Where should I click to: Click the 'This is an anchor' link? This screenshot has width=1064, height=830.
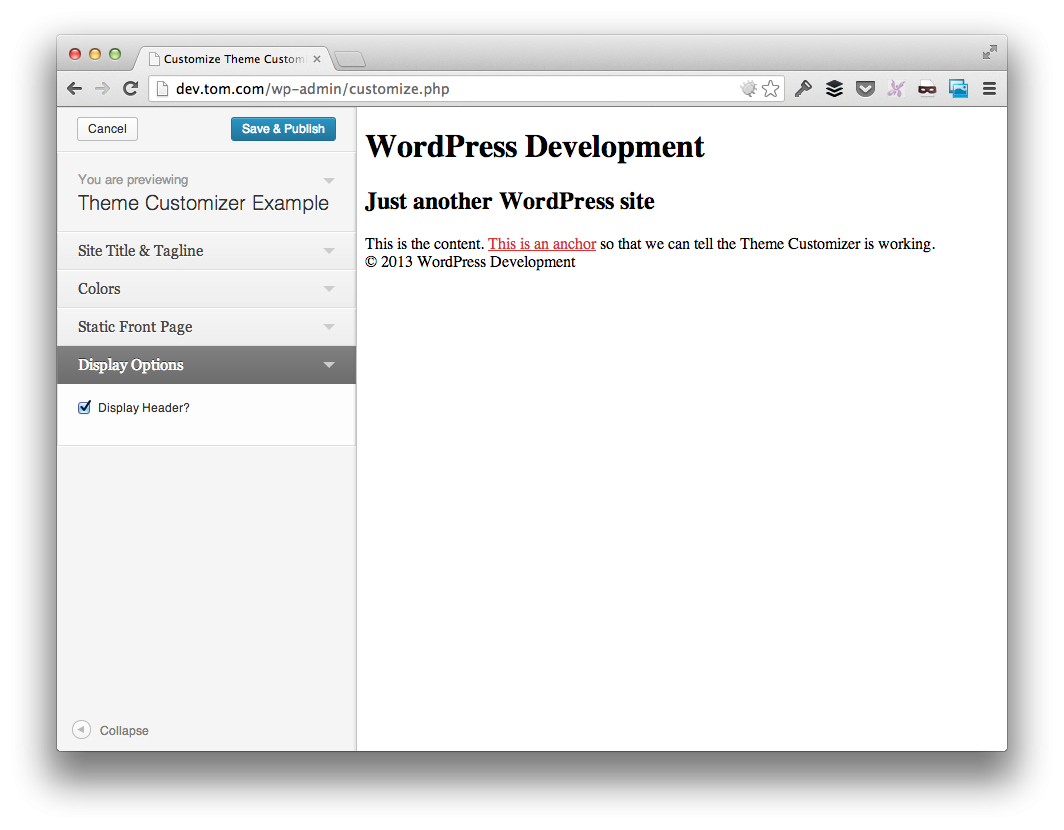[x=542, y=244]
